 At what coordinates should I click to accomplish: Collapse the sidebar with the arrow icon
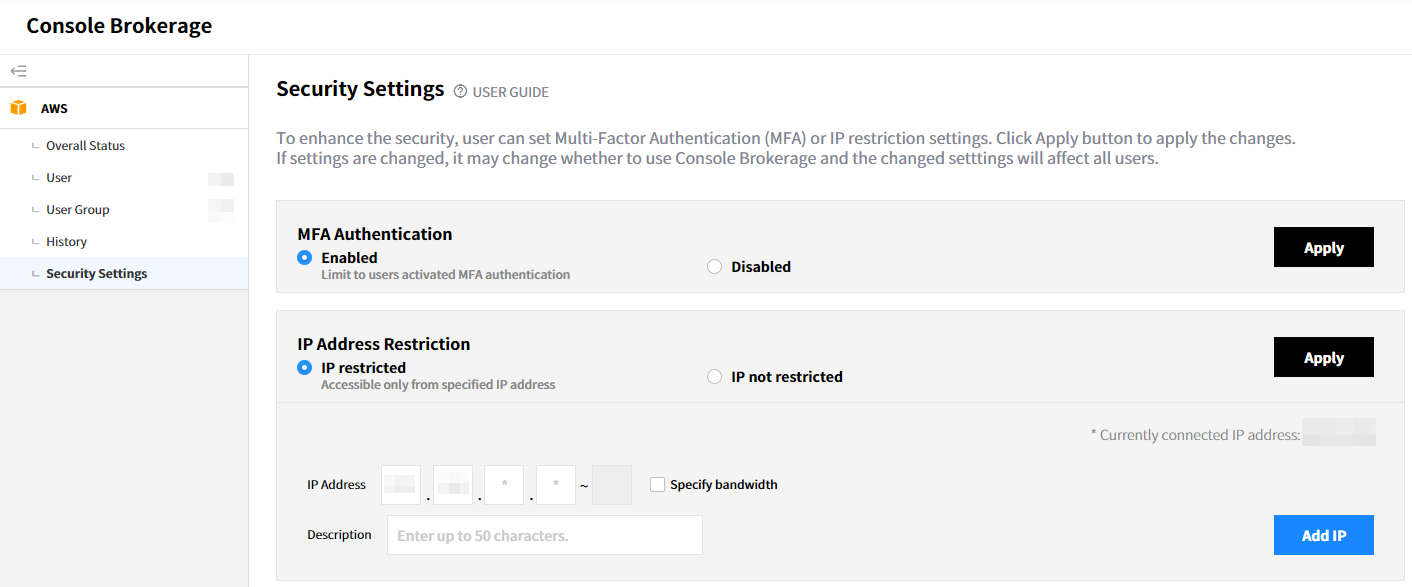click(18, 71)
